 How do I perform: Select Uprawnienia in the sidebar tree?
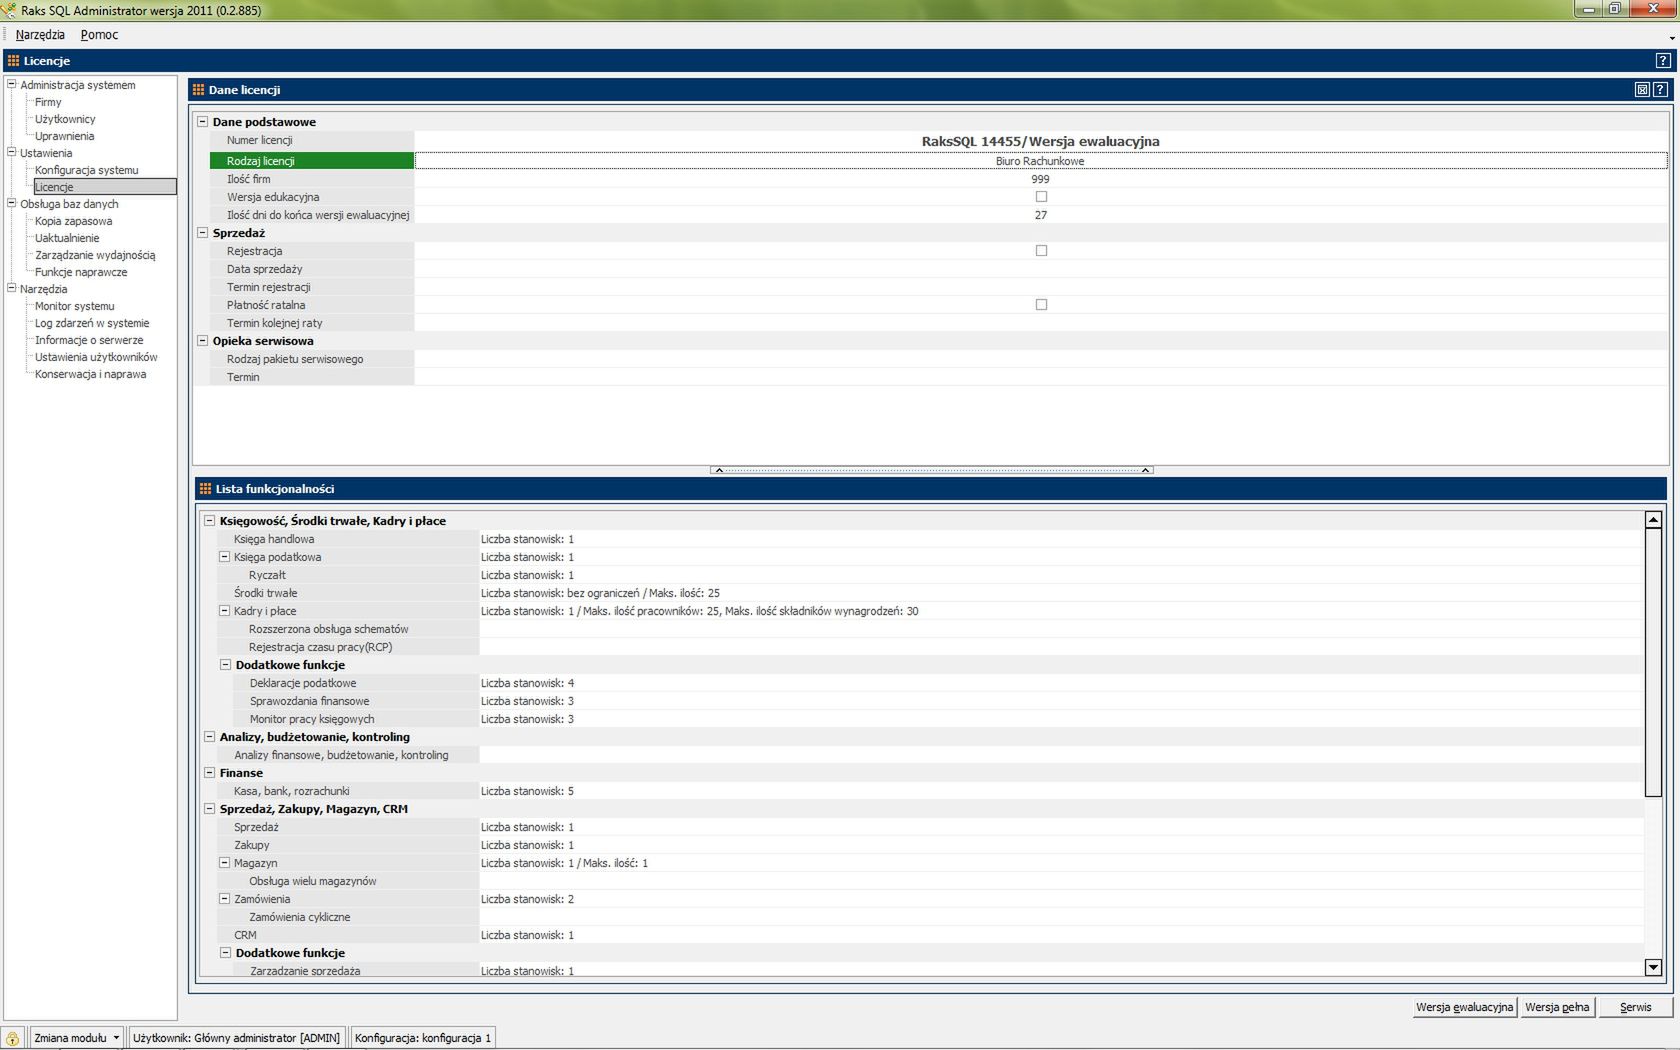click(64, 136)
